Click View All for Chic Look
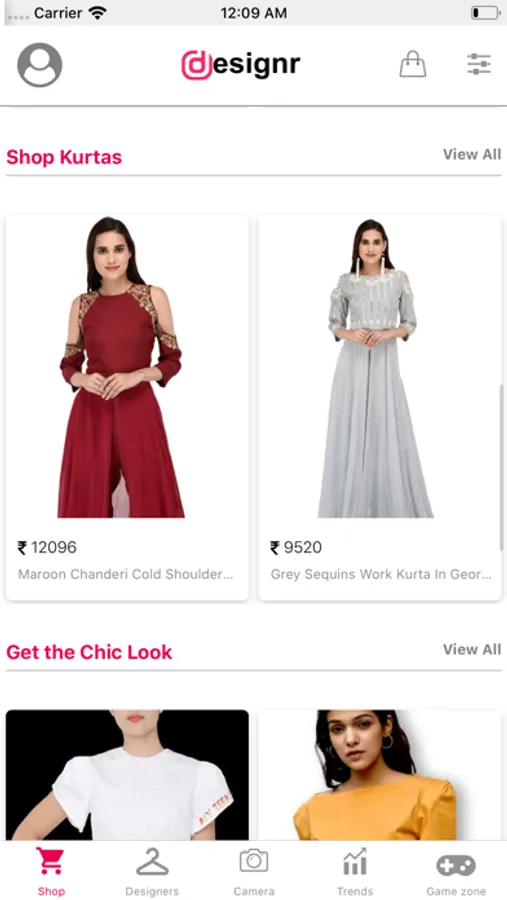 [x=472, y=650]
